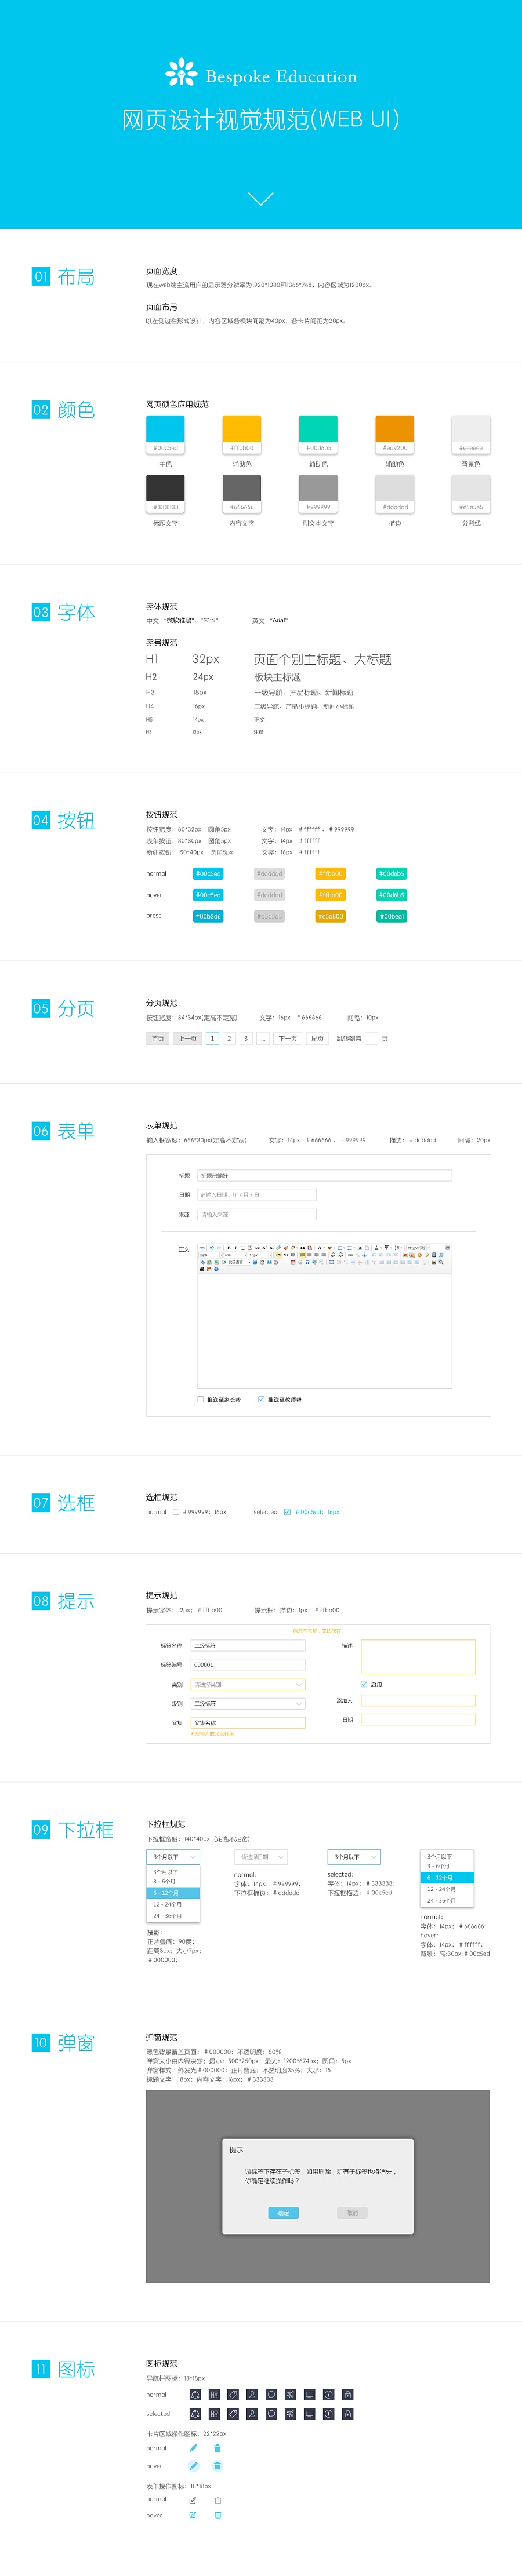The height and width of the screenshot is (2576, 522).
Task: Click the circled trash icon in card-area hover row
Action: pyautogui.click(x=217, y=2466)
